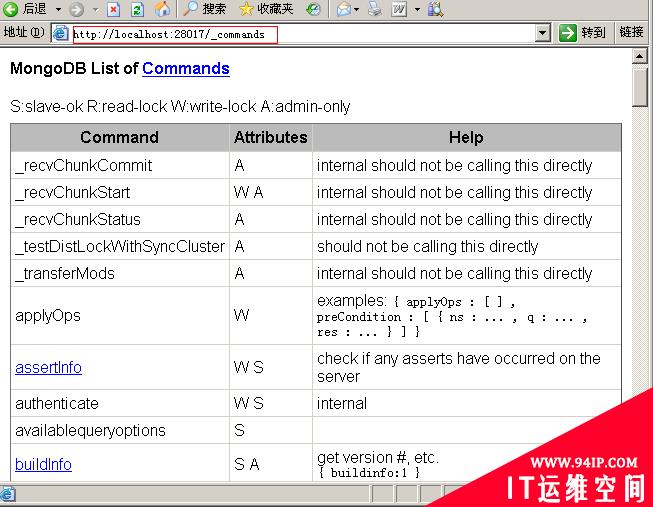Click the 'W A' attribute of _recvChunkStart
653x507 pixels.
point(249,192)
